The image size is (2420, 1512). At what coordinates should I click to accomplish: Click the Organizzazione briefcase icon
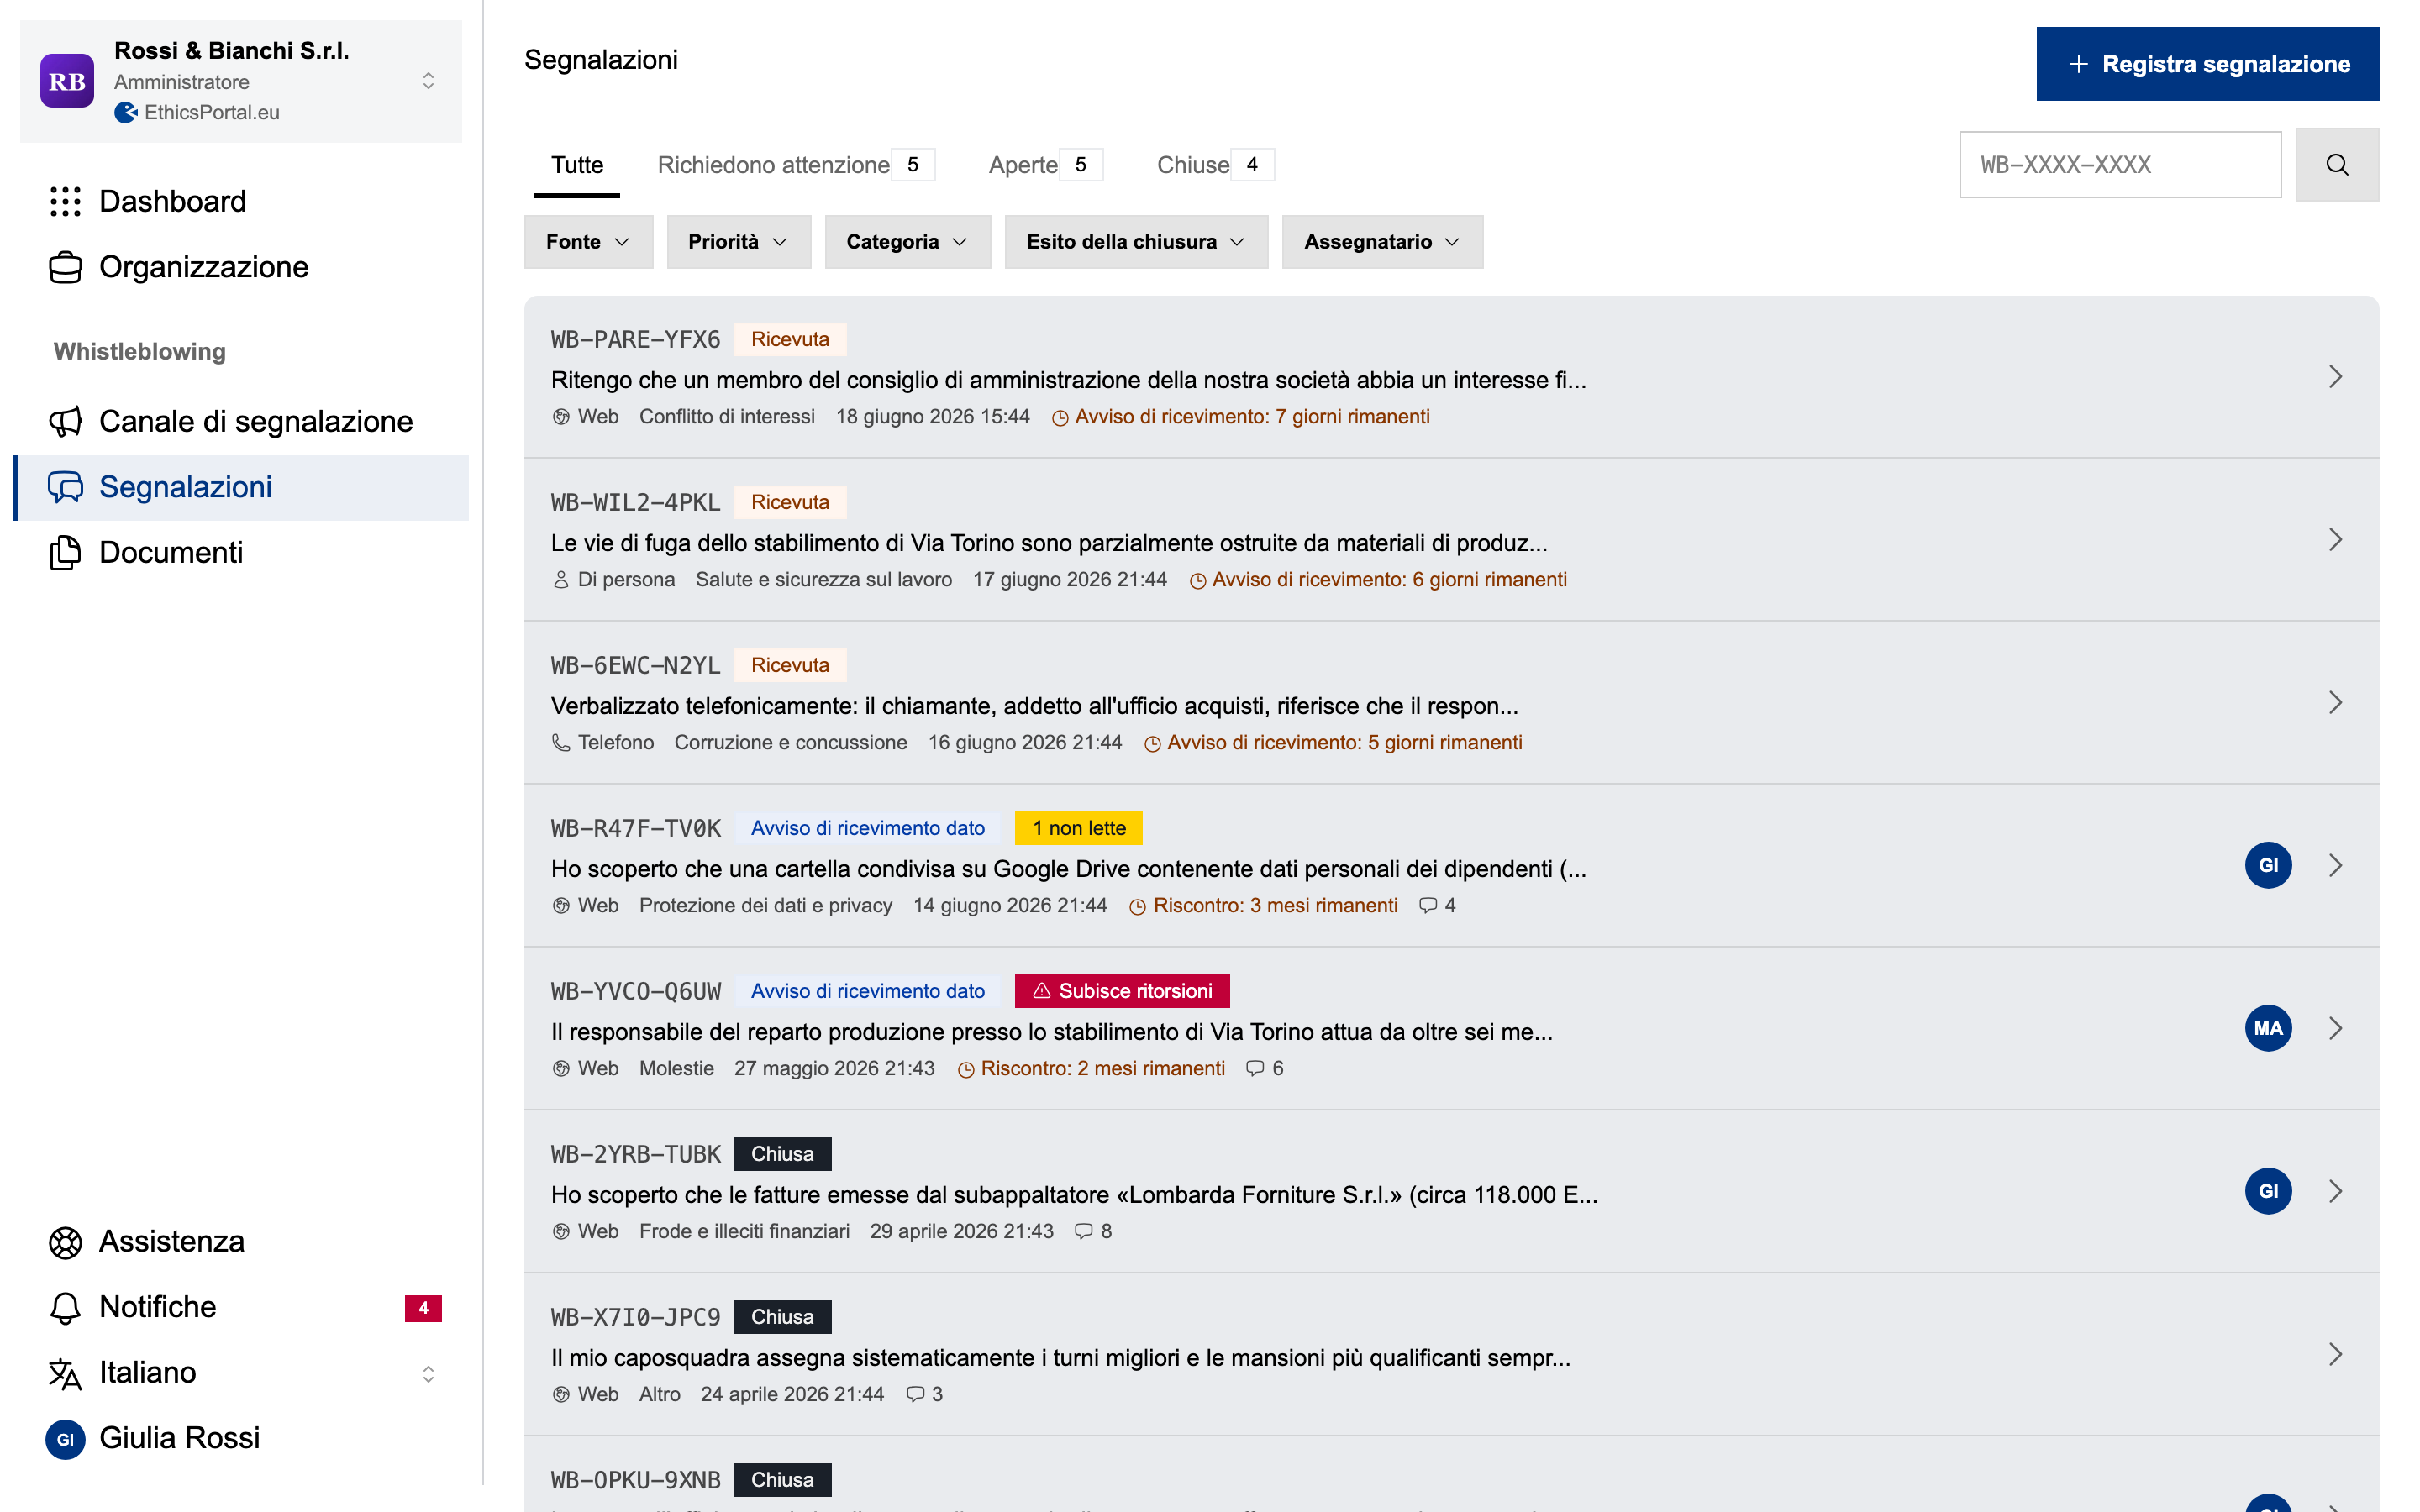tap(65, 267)
